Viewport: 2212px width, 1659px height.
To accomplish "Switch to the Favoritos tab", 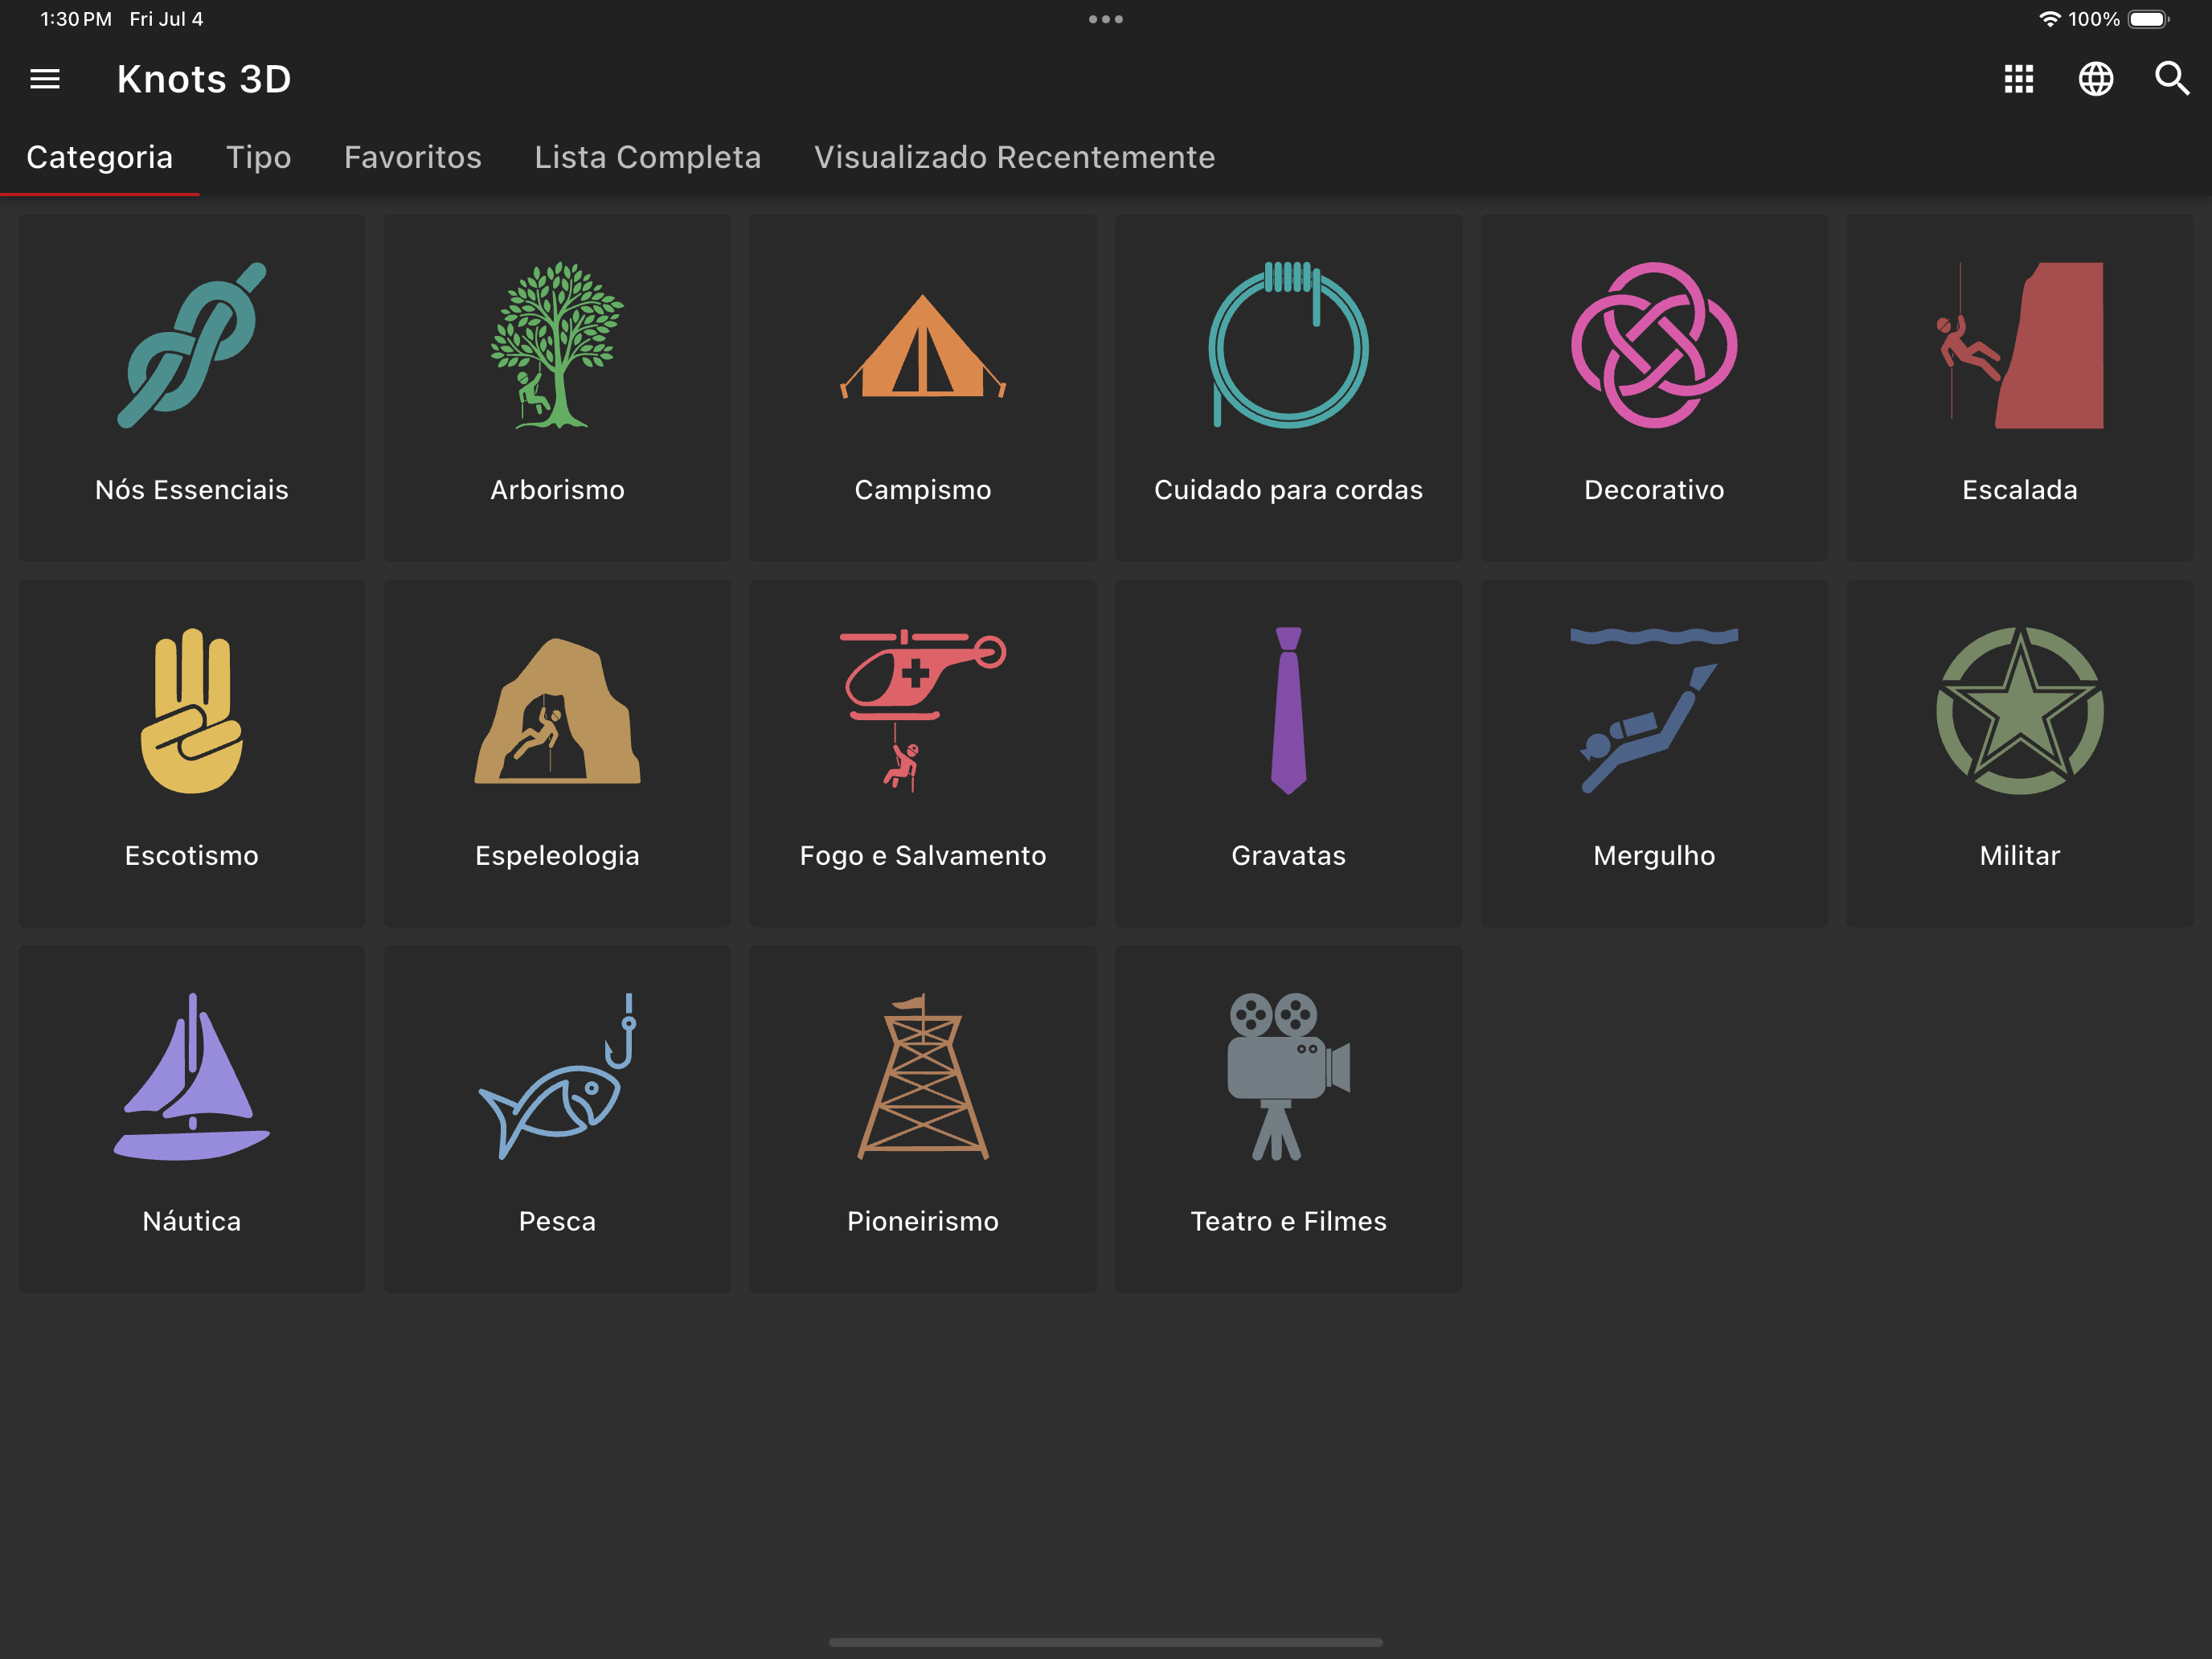I will (x=412, y=157).
